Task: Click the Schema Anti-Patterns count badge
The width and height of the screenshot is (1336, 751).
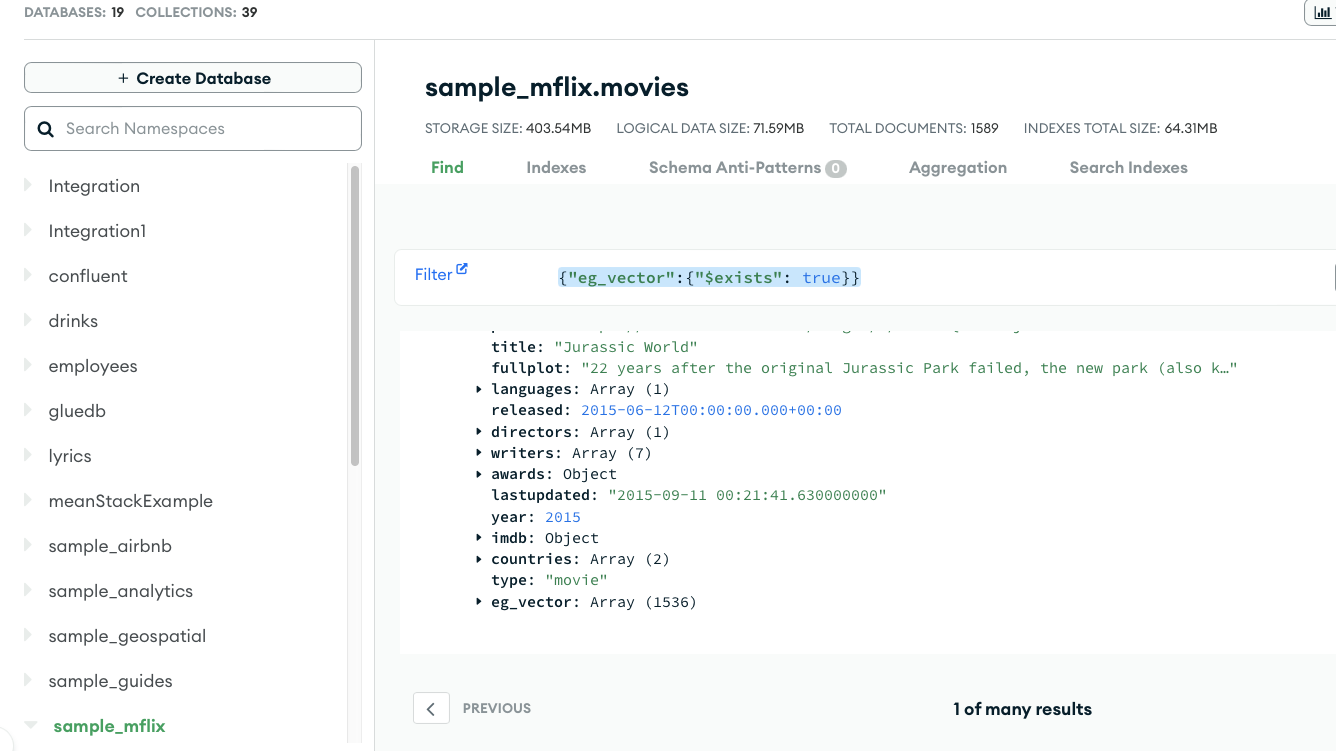Action: click(x=835, y=169)
